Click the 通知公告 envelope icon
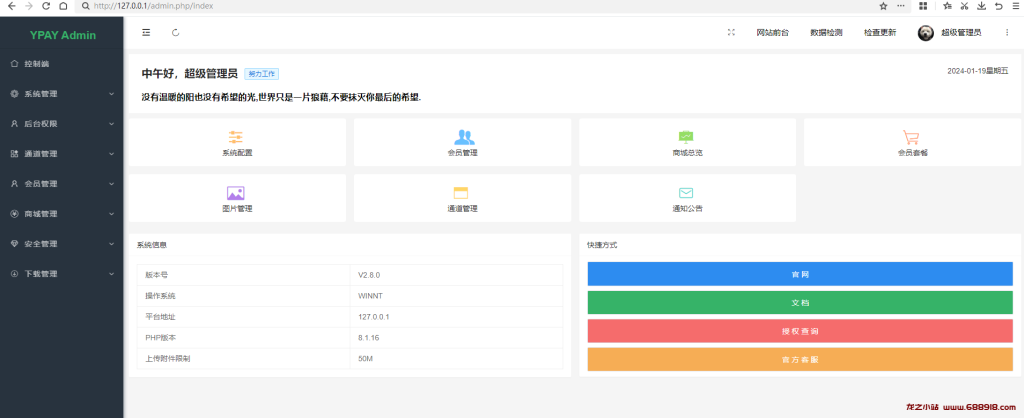The height and width of the screenshot is (418, 1024). point(686,193)
